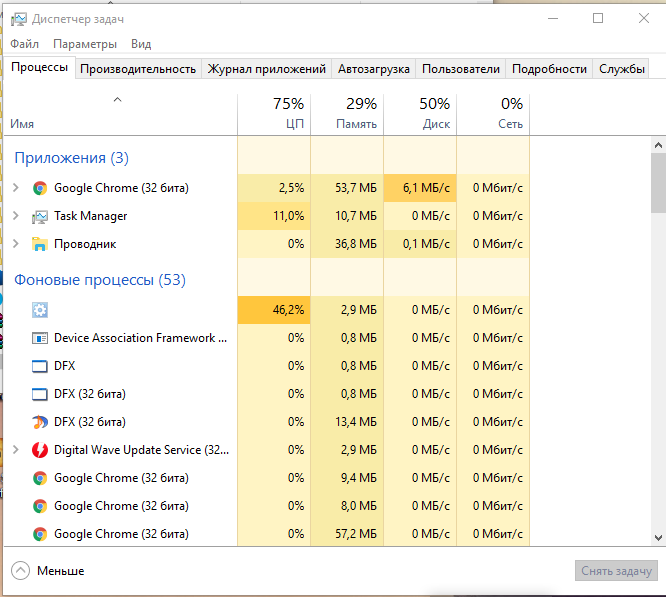Switch to the Производительность tab
The width and height of the screenshot is (666, 597).
coord(138,69)
